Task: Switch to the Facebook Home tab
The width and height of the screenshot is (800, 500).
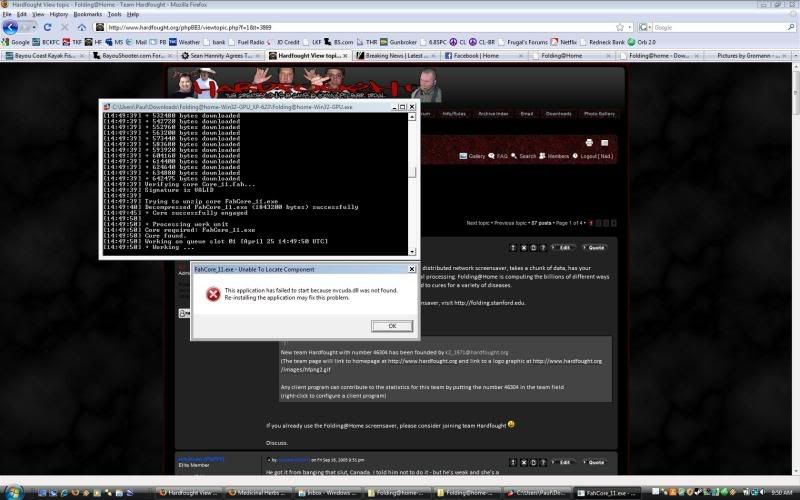Action: click(x=483, y=55)
